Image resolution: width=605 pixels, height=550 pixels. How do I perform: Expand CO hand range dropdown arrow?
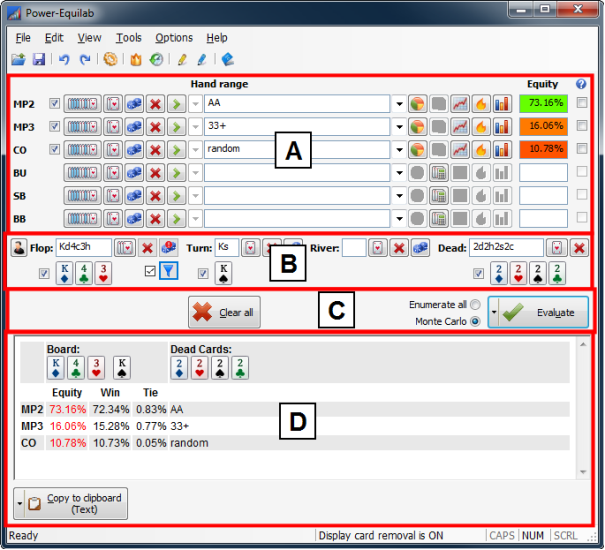399,150
